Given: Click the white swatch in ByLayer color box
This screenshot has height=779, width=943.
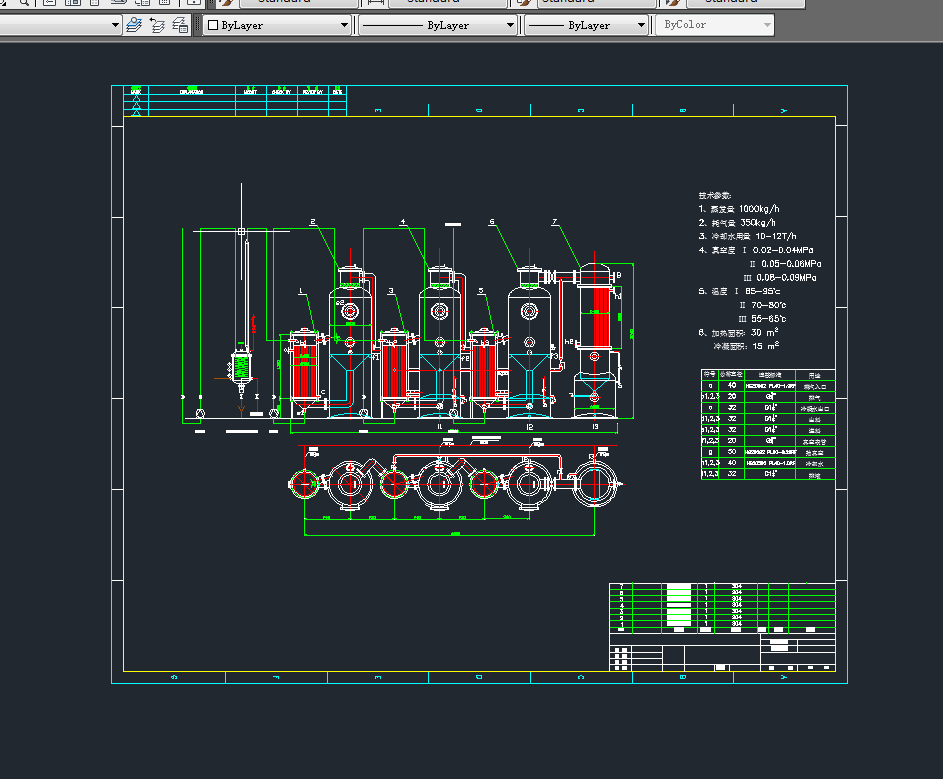Looking at the screenshot, I should 213,25.
